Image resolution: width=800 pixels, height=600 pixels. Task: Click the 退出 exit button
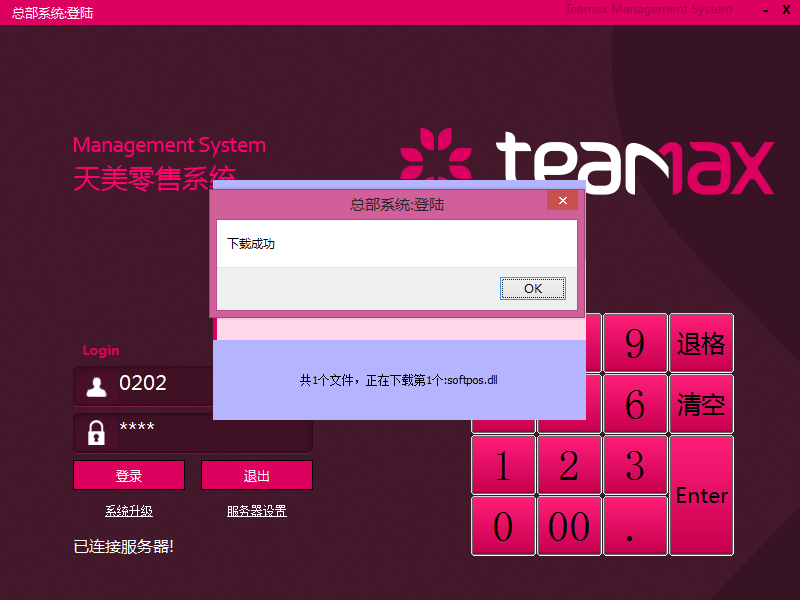pyautogui.click(x=257, y=476)
